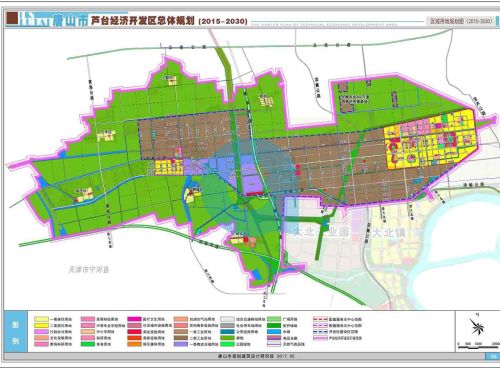Pick the brown first-class industrial land swatch
Screen dimensions: 500x375
[x=180, y=332]
